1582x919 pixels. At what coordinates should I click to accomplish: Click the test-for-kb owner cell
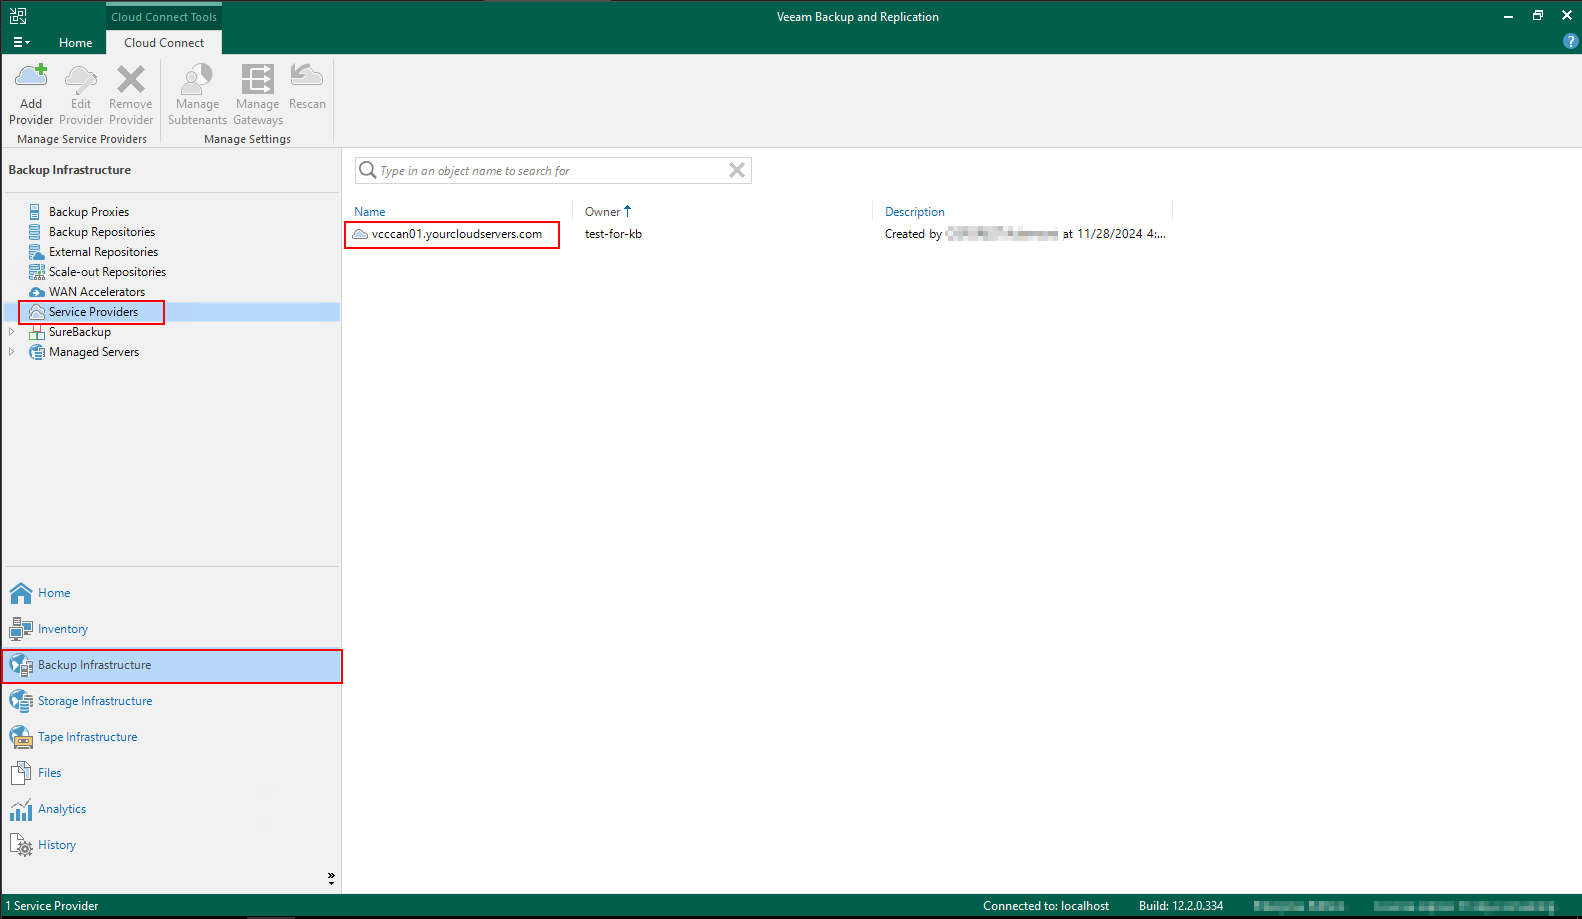[613, 234]
